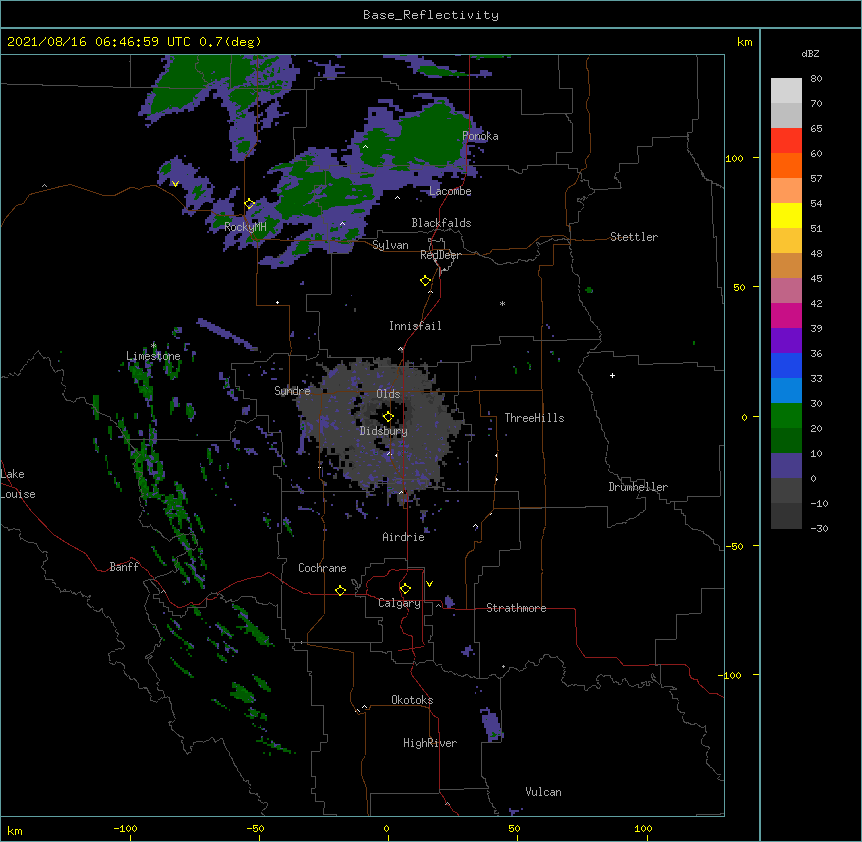Image resolution: width=862 pixels, height=842 pixels.
Task: Click the km unit label at bottom left
Action: click(15, 830)
